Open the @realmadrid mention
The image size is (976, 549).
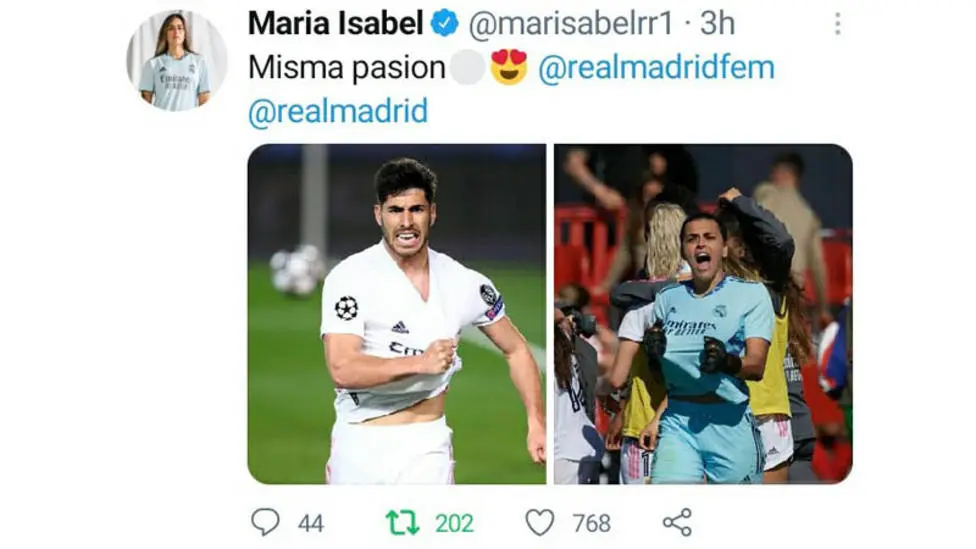338,111
